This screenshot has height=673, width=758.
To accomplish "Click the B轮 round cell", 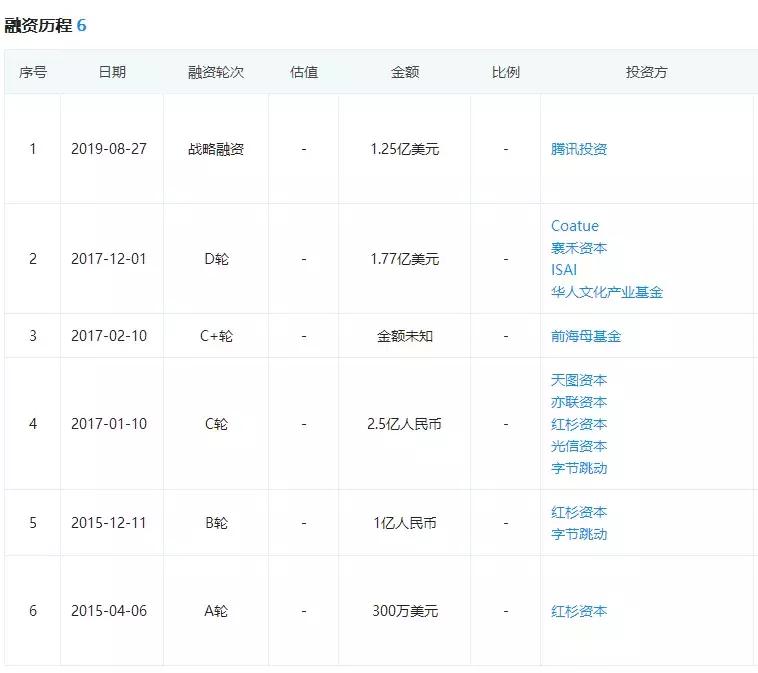I will click(216, 523).
